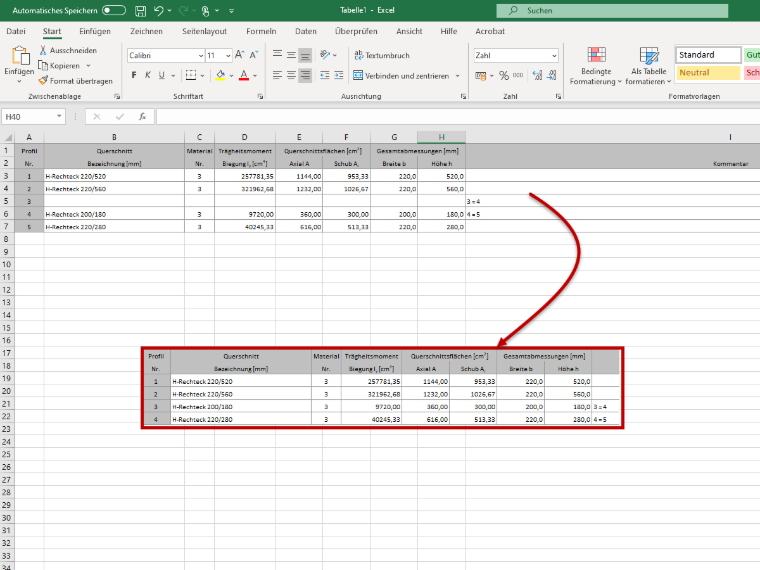The width and height of the screenshot is (760, 570).
Task: Click the Save icon in title bar
Action: (141, 11)
